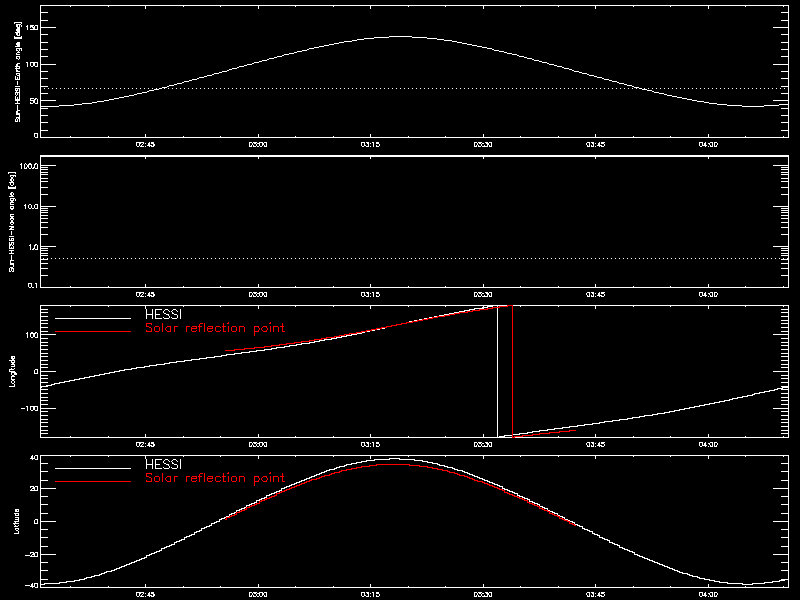Select Solar reflection point label in Longitude plot
800x600 pixels.
click(x=215, y=328)
